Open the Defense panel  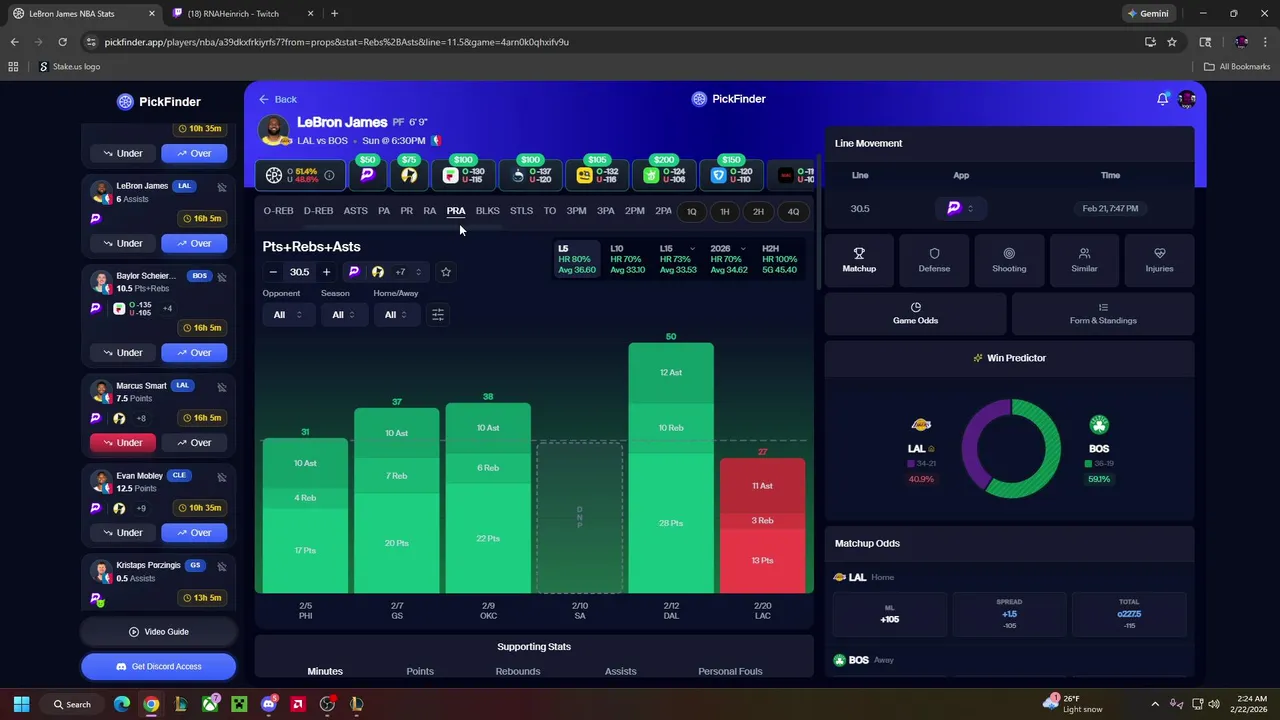934,260
